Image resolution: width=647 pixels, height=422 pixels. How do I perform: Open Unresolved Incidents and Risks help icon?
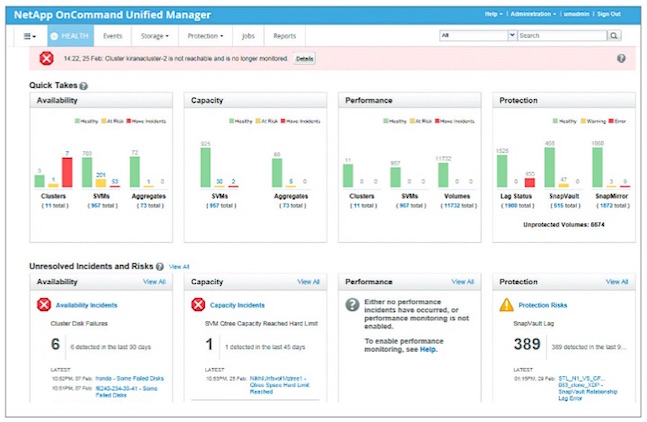(x=160, y=266)
